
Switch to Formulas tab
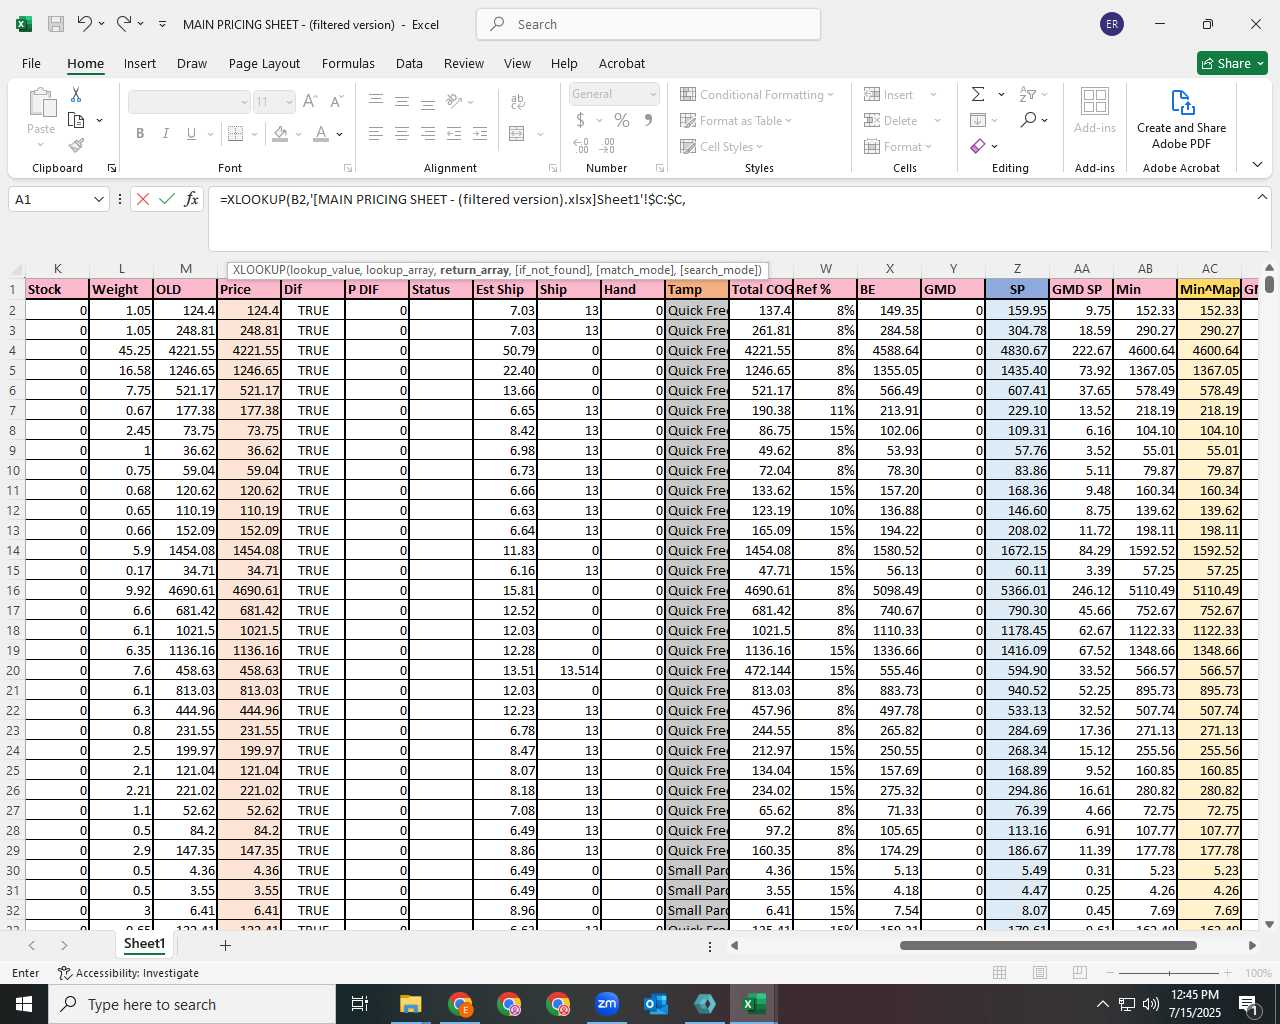[x=348, y=63]
